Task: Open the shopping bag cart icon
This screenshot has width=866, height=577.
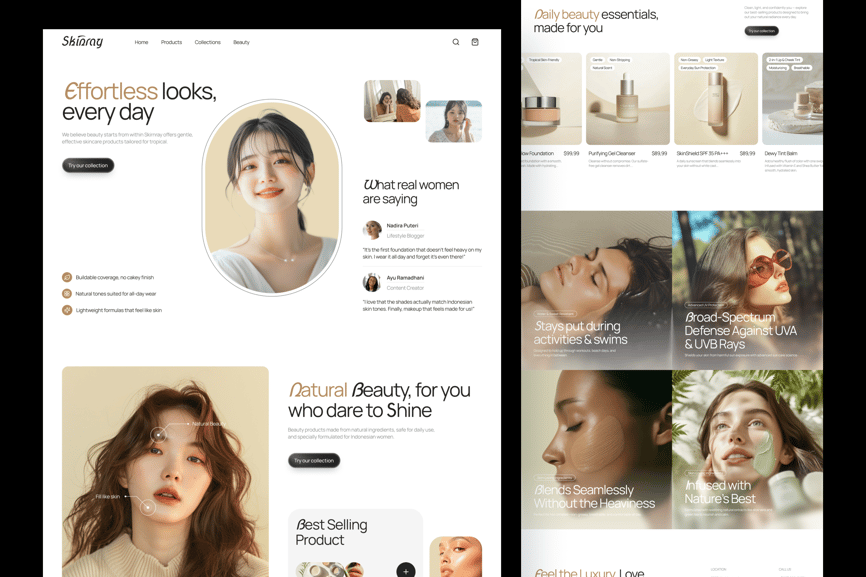Action: (x=475, y=42)
